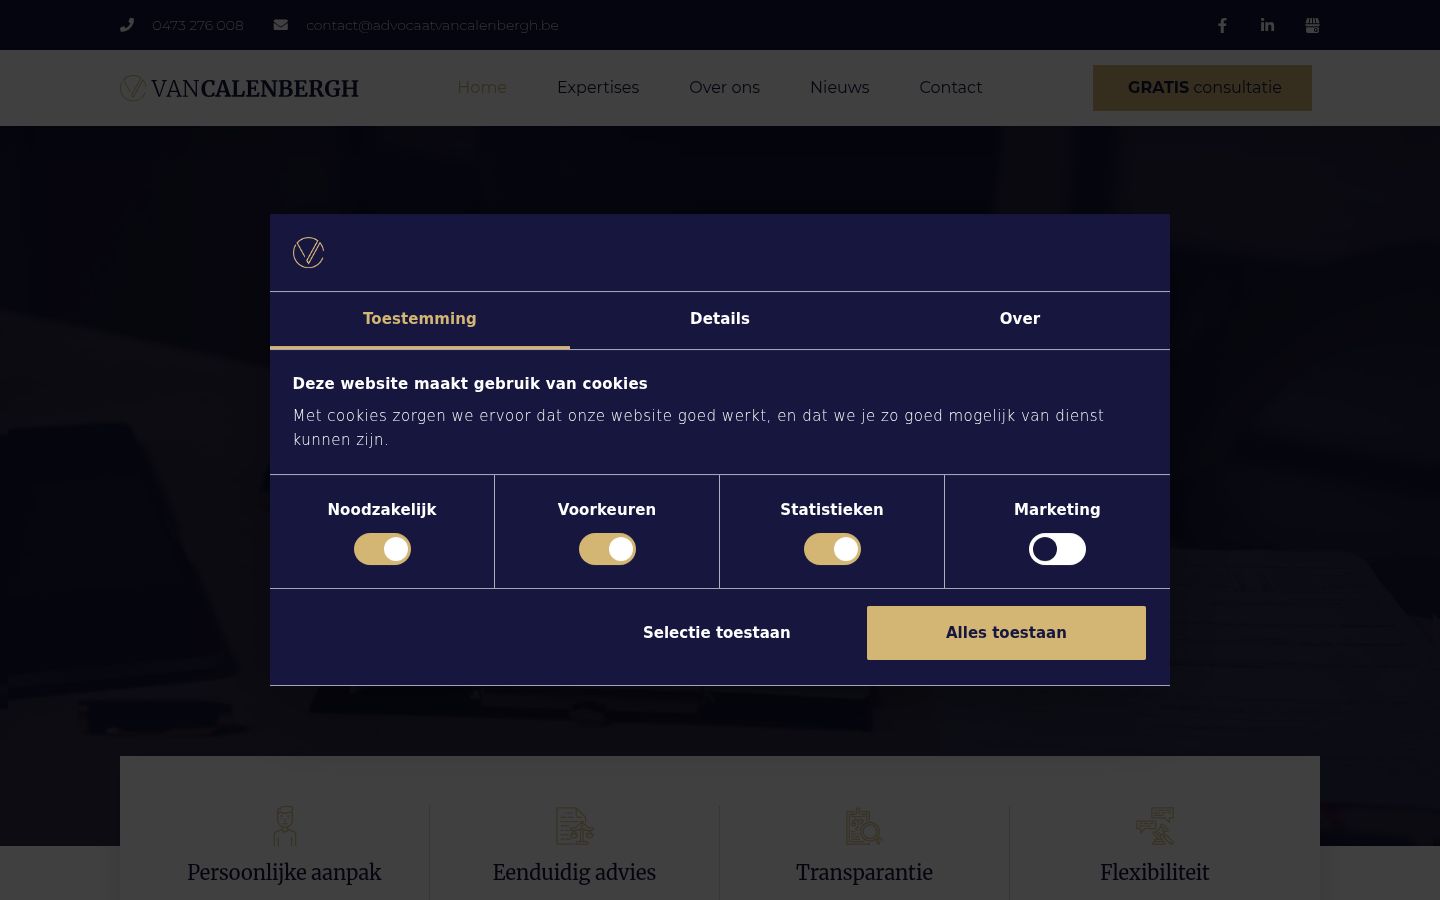The height and width of the screenshot is (900, 1440).
Task: Open the LinkedIn icon link
Action: click(1267, 25)
